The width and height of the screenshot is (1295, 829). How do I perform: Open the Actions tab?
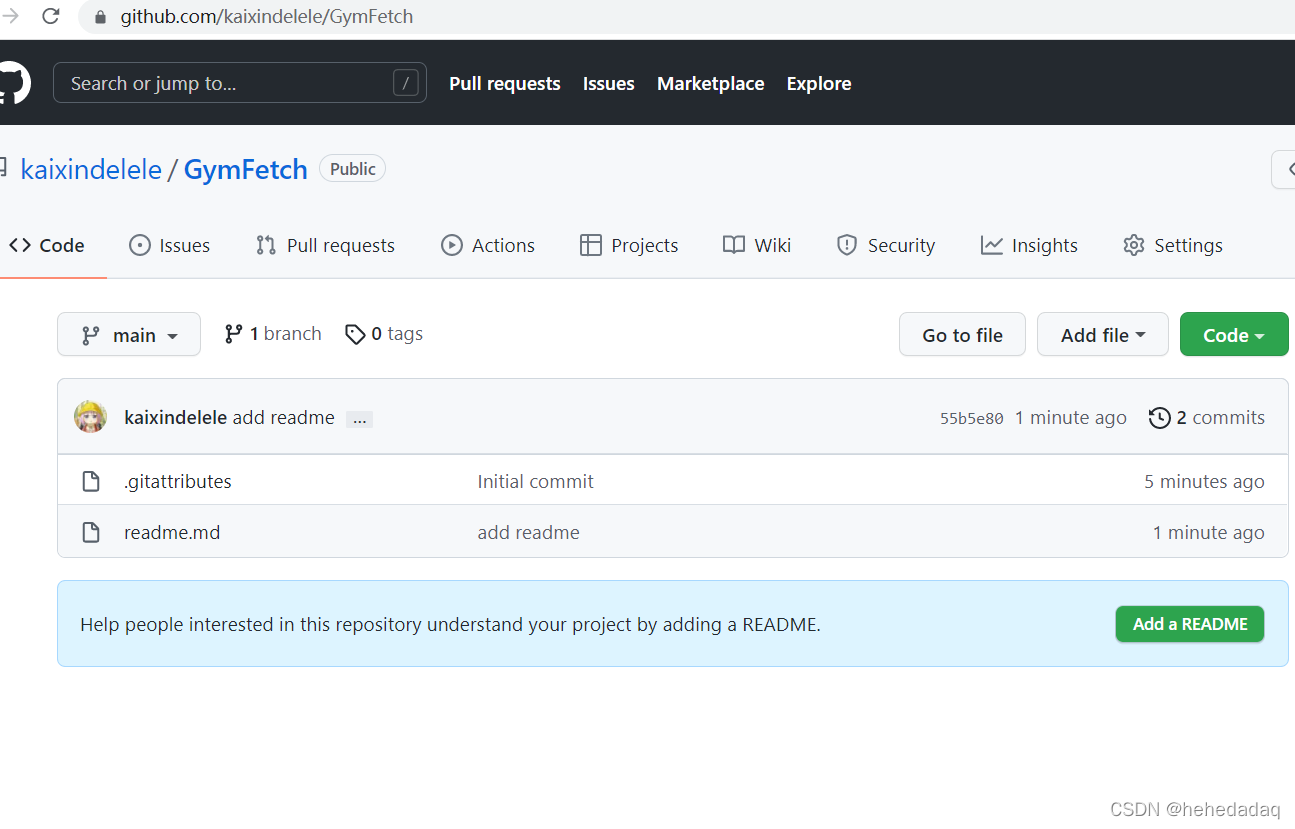tap(489, 245)
